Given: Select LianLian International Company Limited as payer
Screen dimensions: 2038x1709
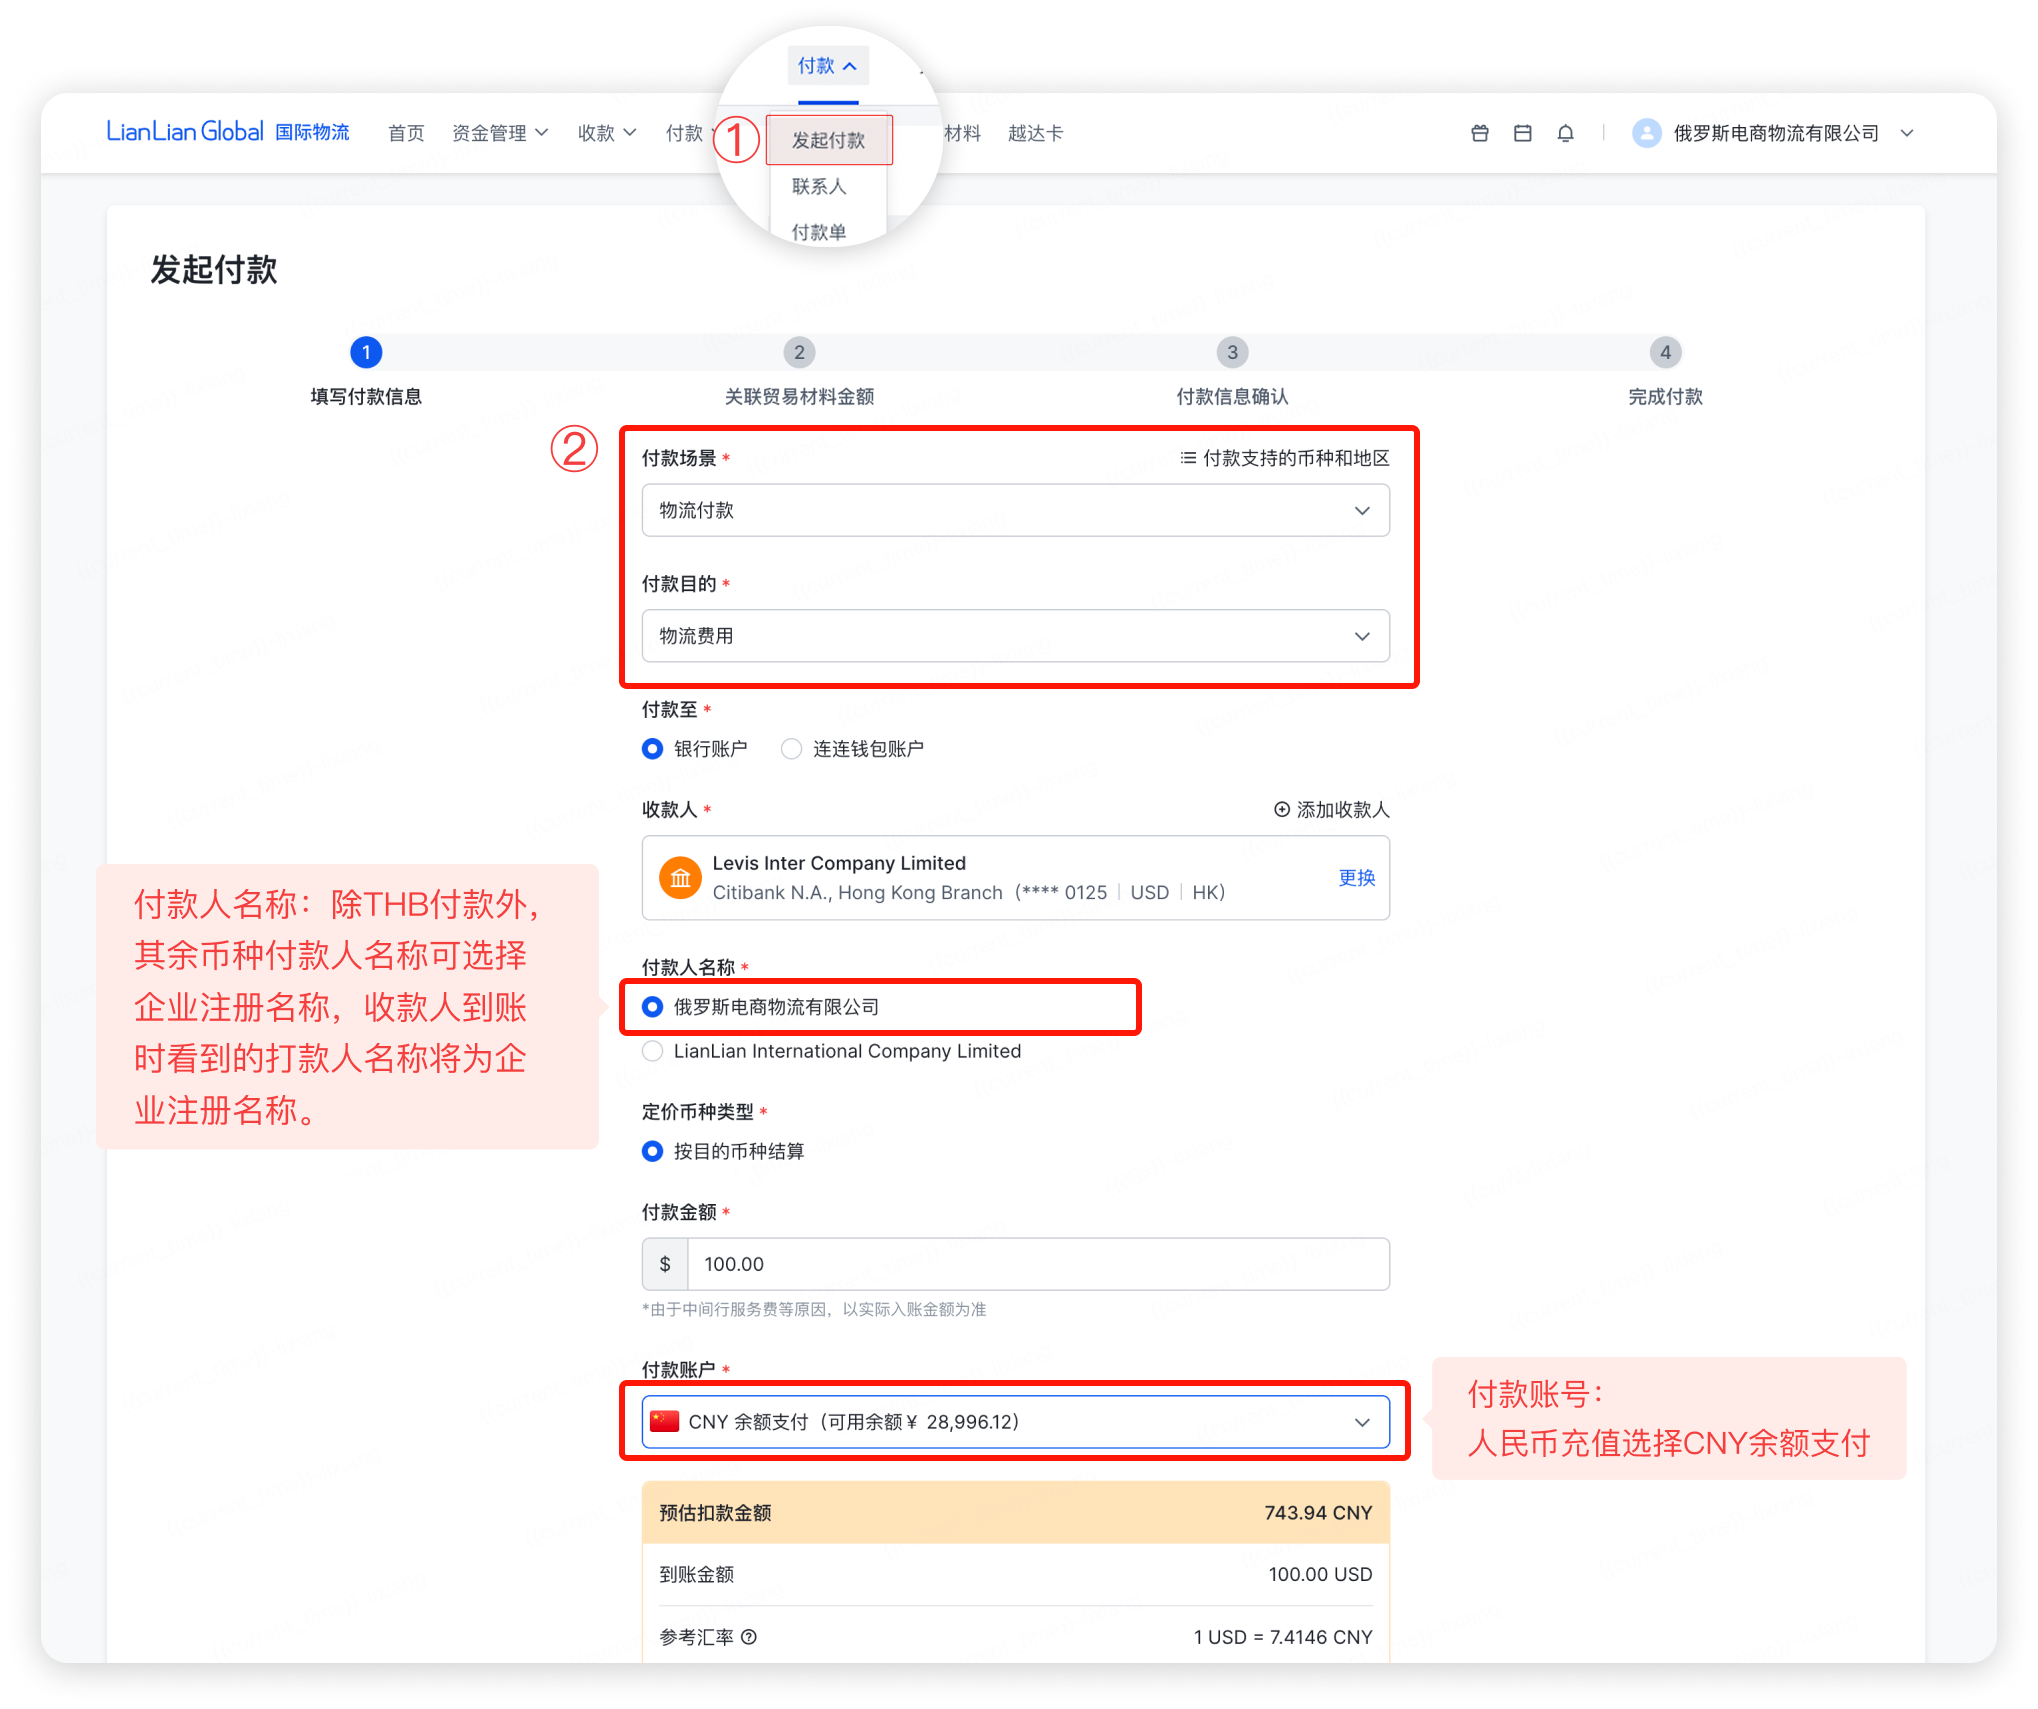Looking at the screenshot, I should tap(653, 1051).
